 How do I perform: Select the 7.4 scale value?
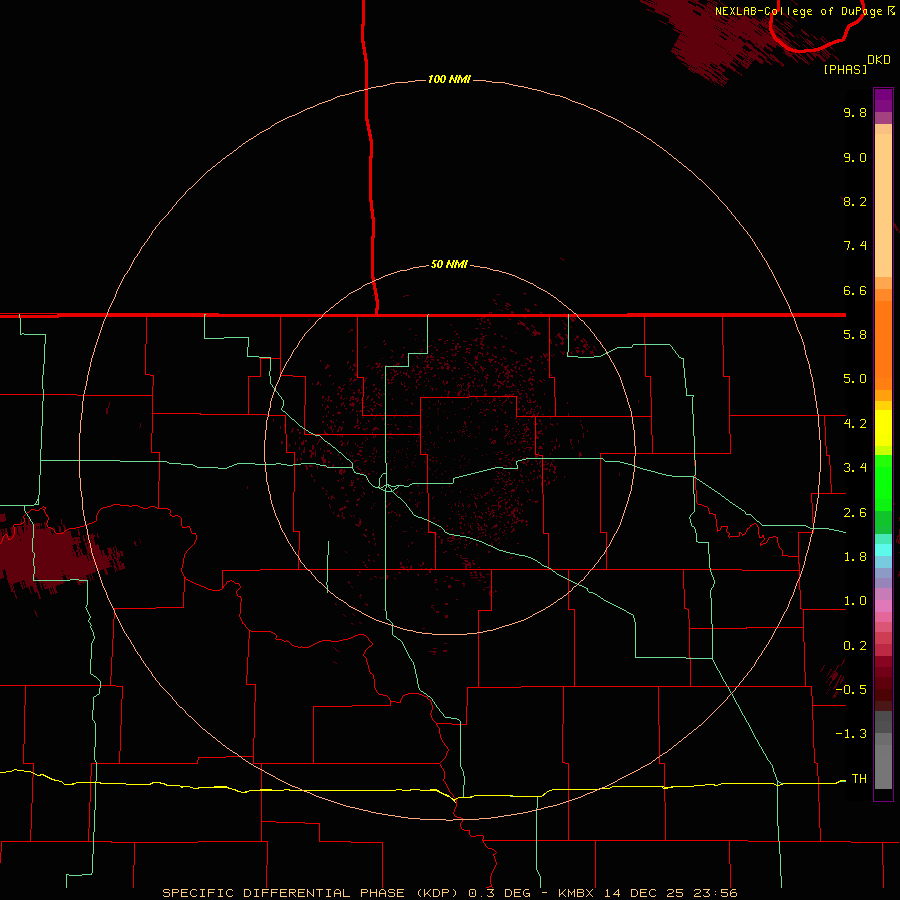point(855,246)
